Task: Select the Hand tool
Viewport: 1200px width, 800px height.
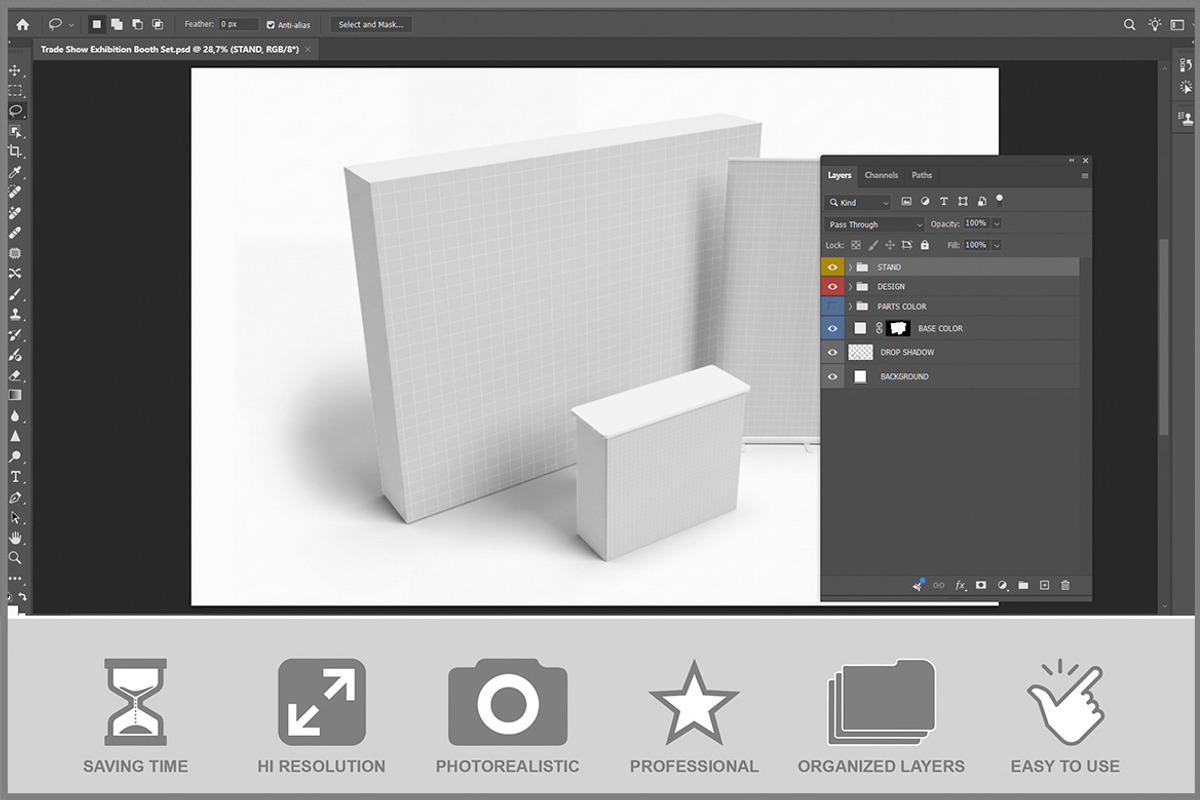Action: click(15, 538)
